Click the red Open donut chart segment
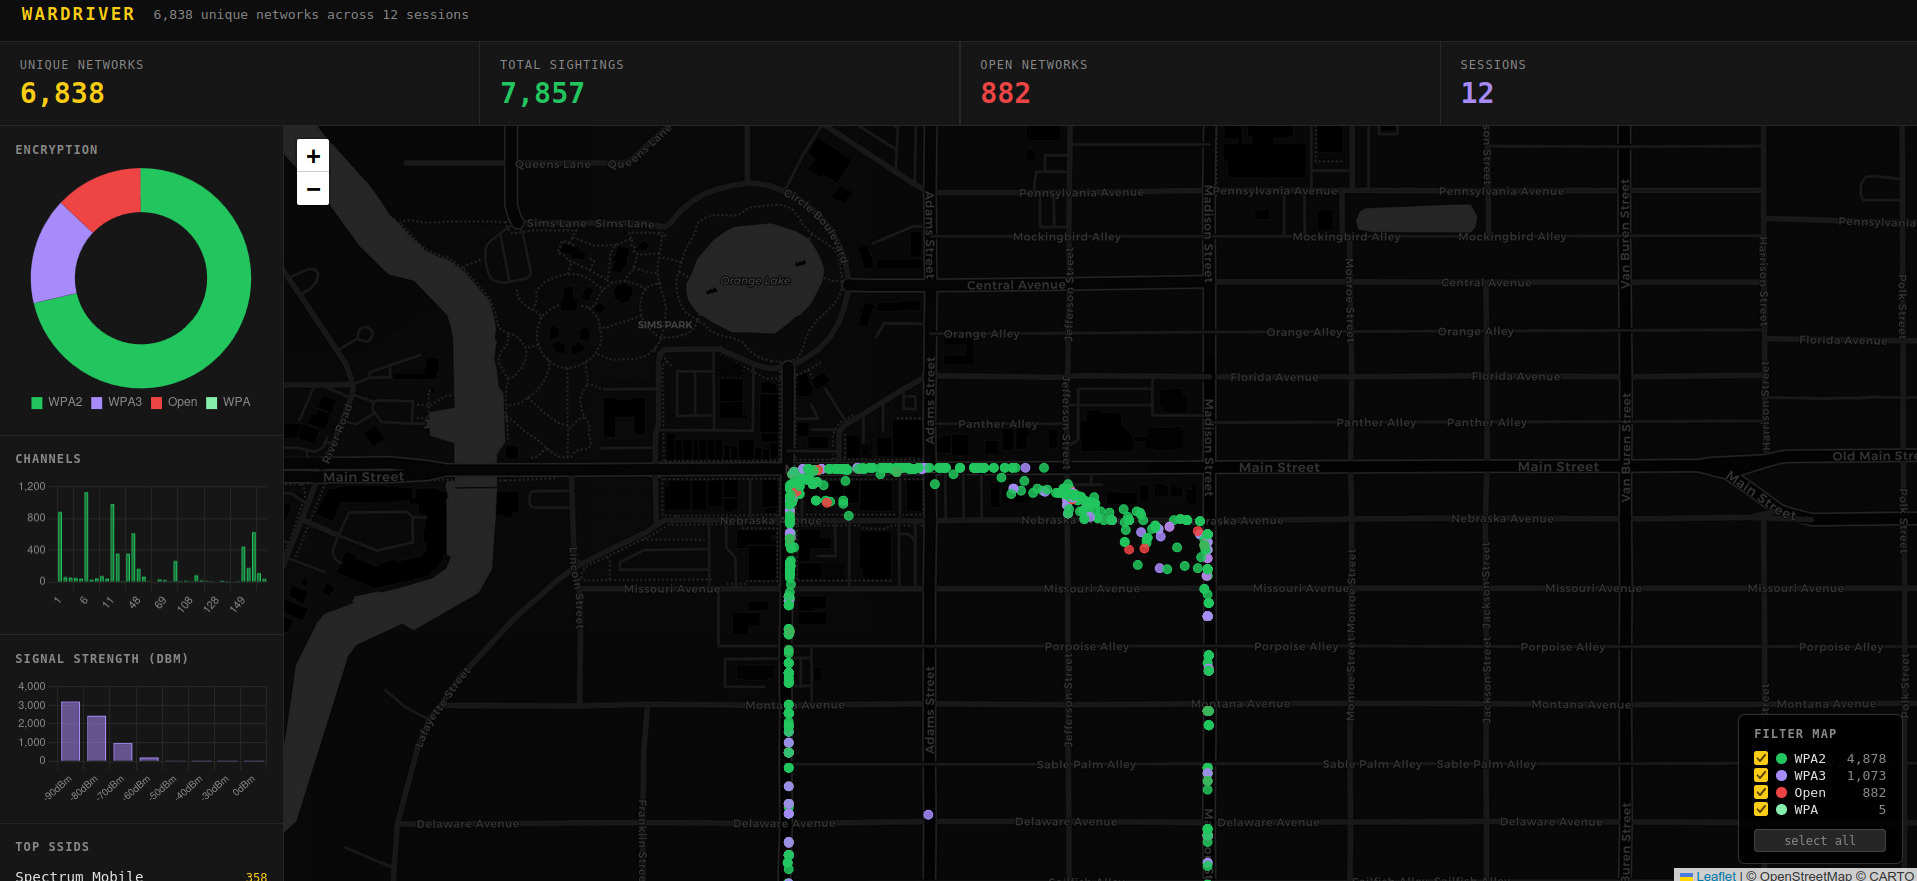Screen dimensions: 1917x881 point(108,196)
